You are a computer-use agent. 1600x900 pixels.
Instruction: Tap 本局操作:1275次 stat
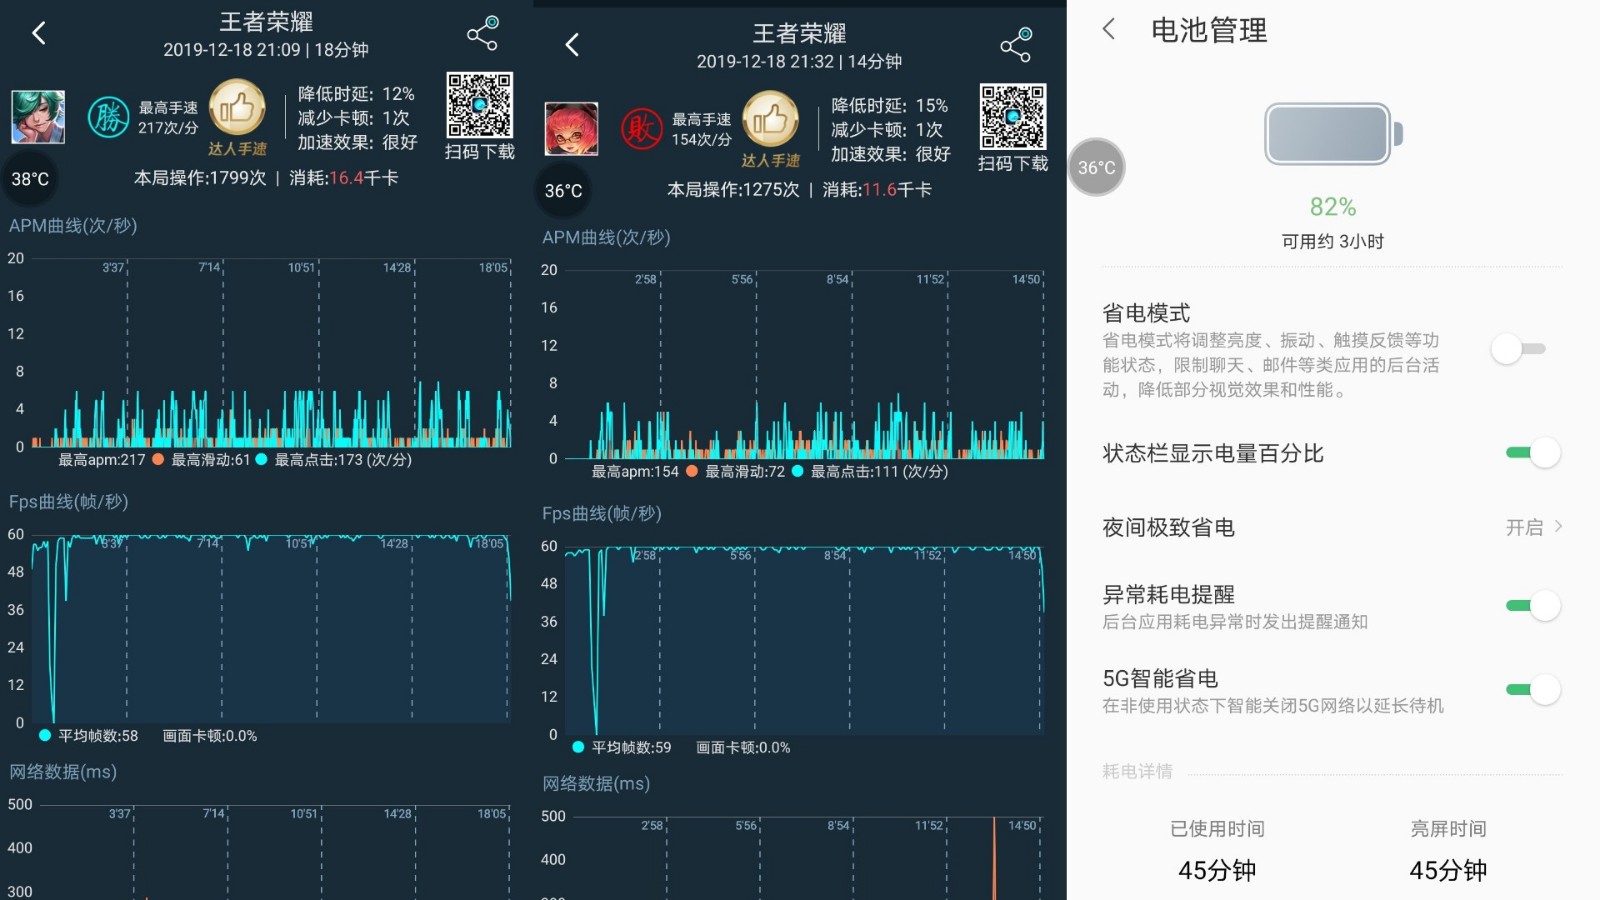click(733, 190)
